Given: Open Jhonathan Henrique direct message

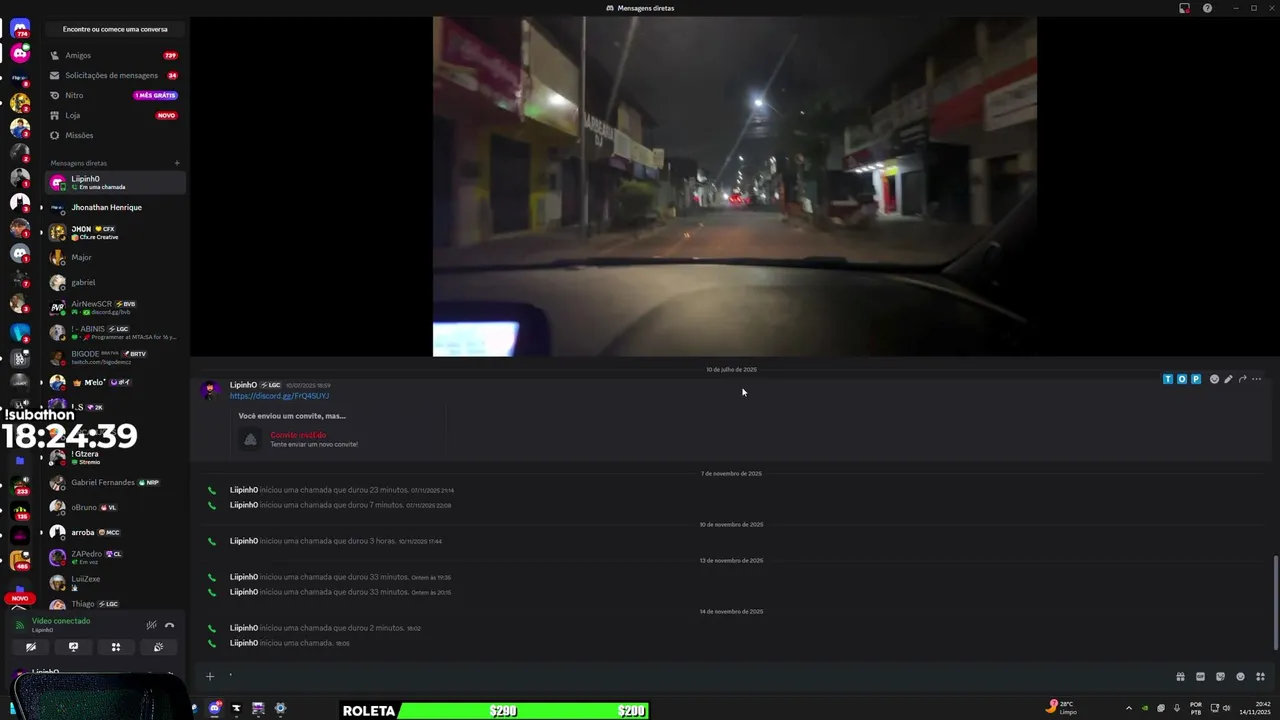Looking at the screenshot, I should click(x=115, y=207).
